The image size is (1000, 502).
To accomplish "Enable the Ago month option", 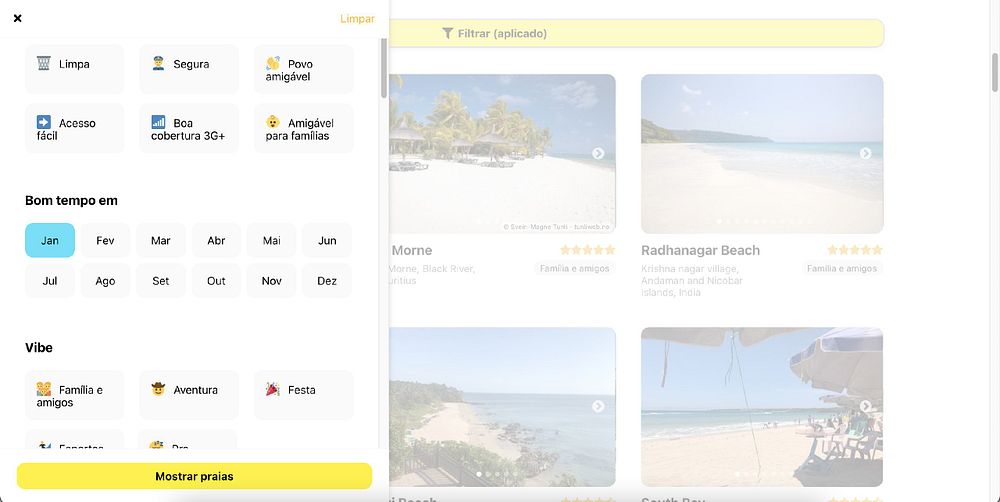I will coord(105,281).
